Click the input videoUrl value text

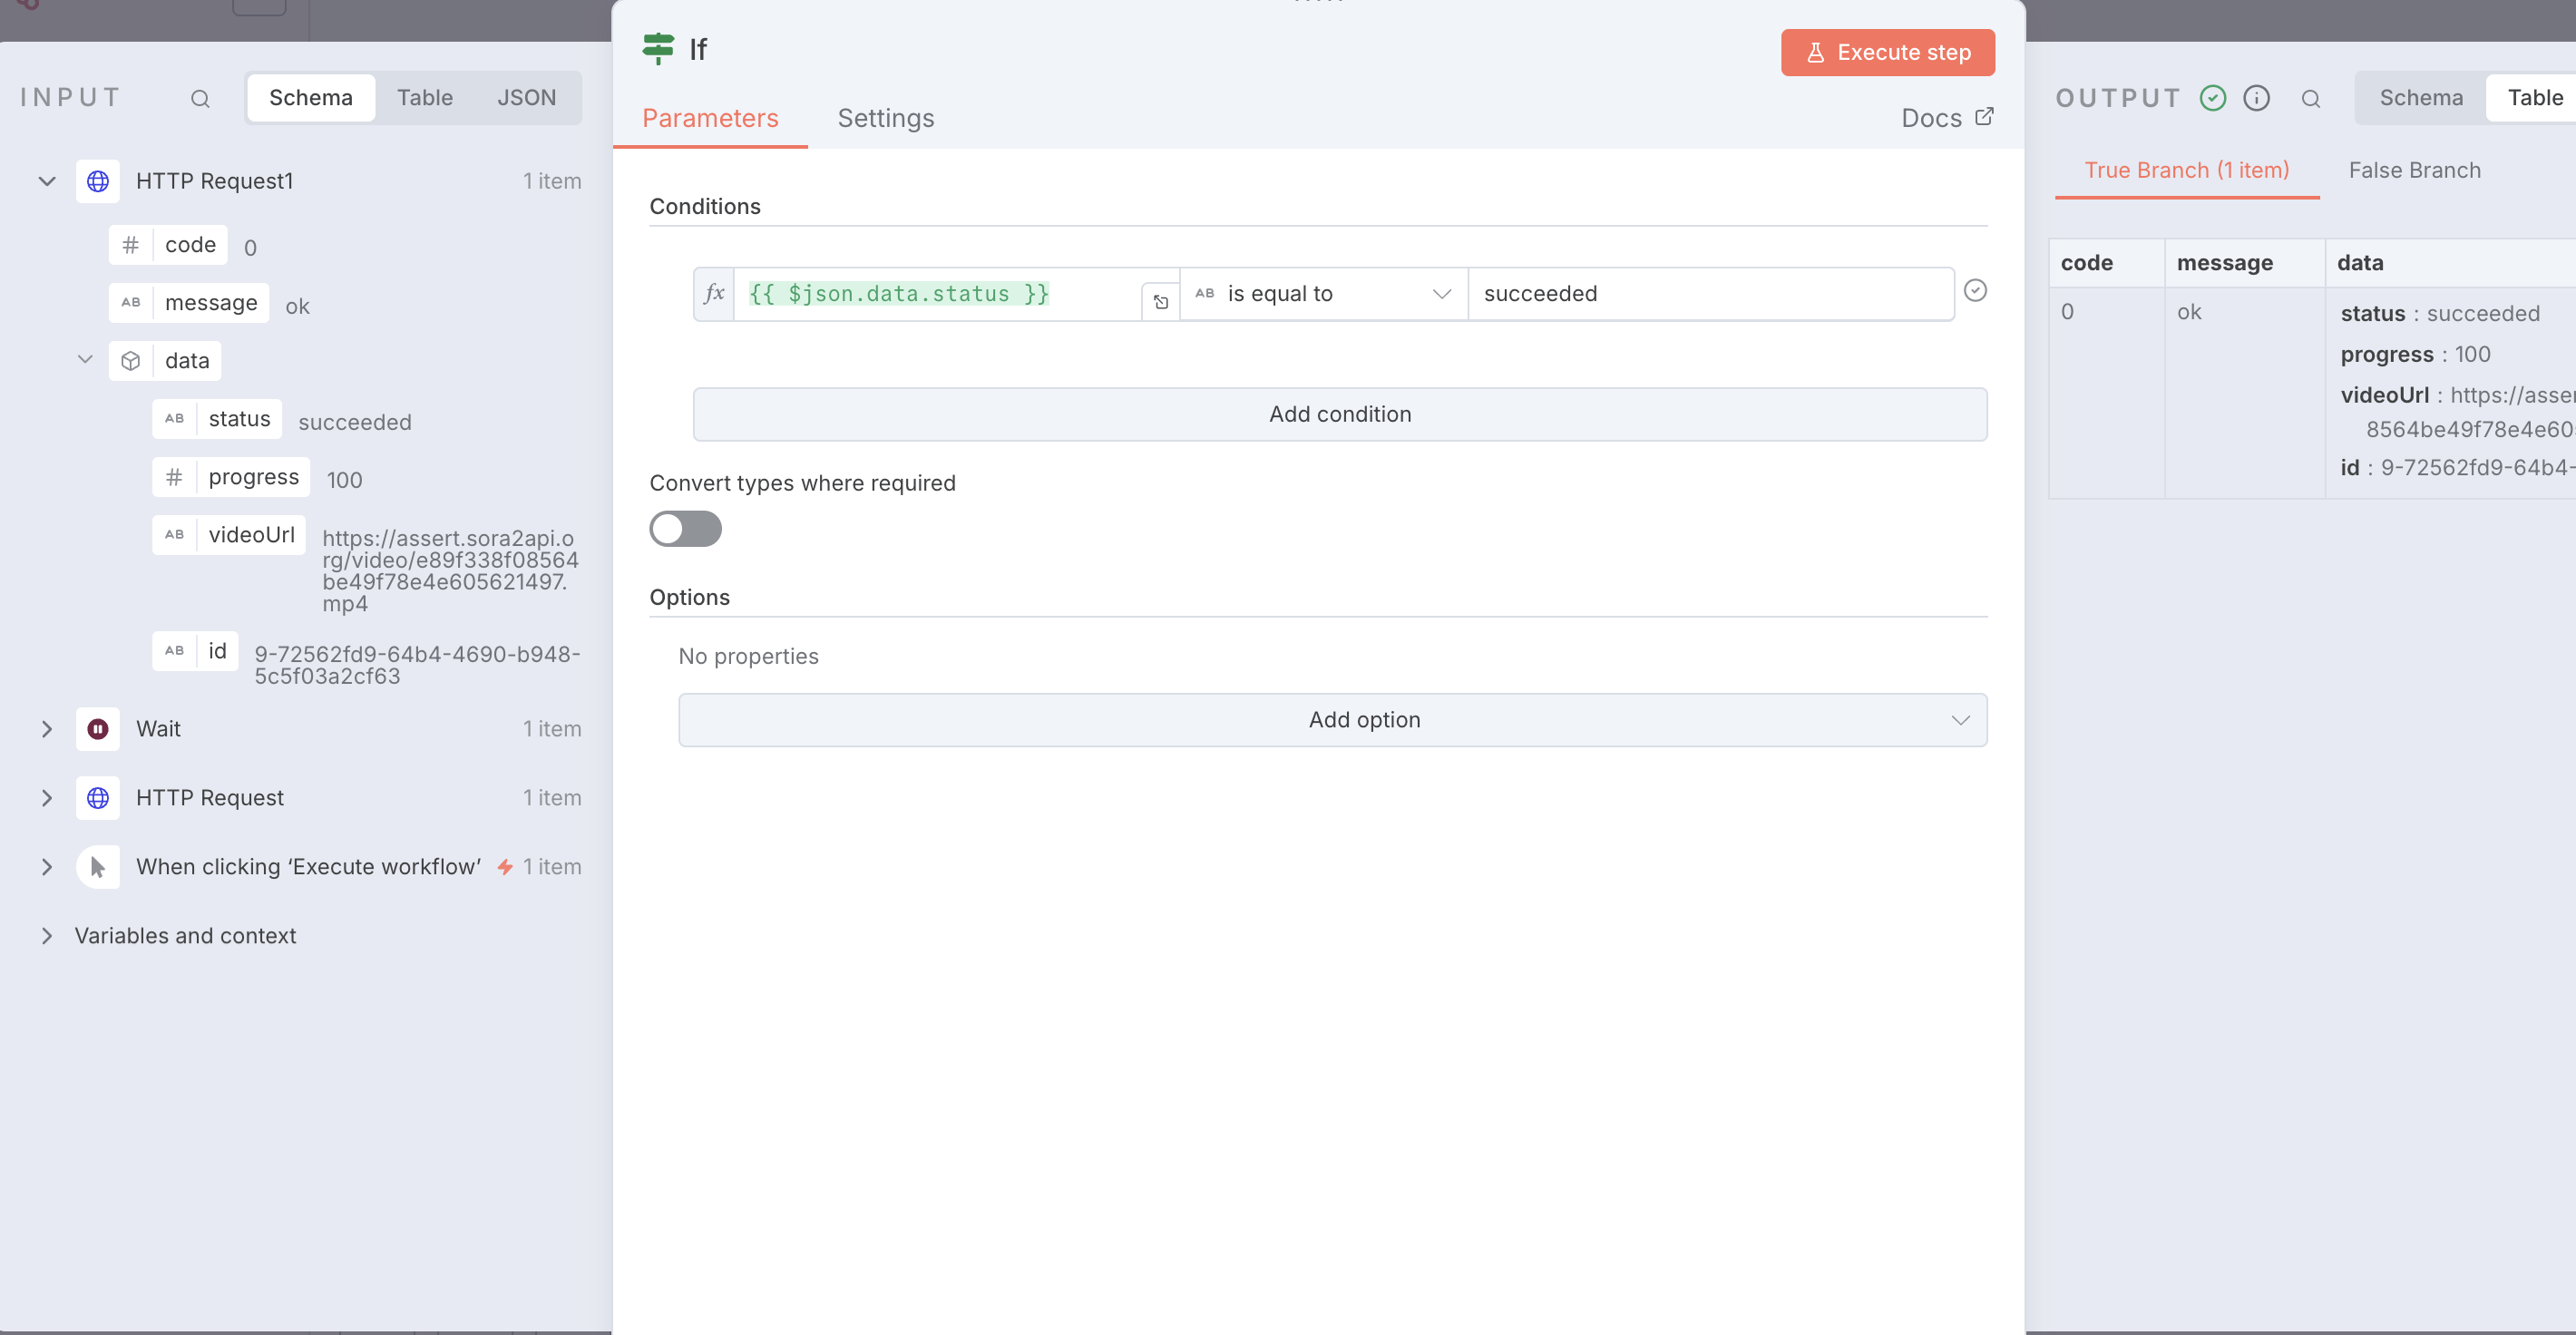click(x=449, y=571)
